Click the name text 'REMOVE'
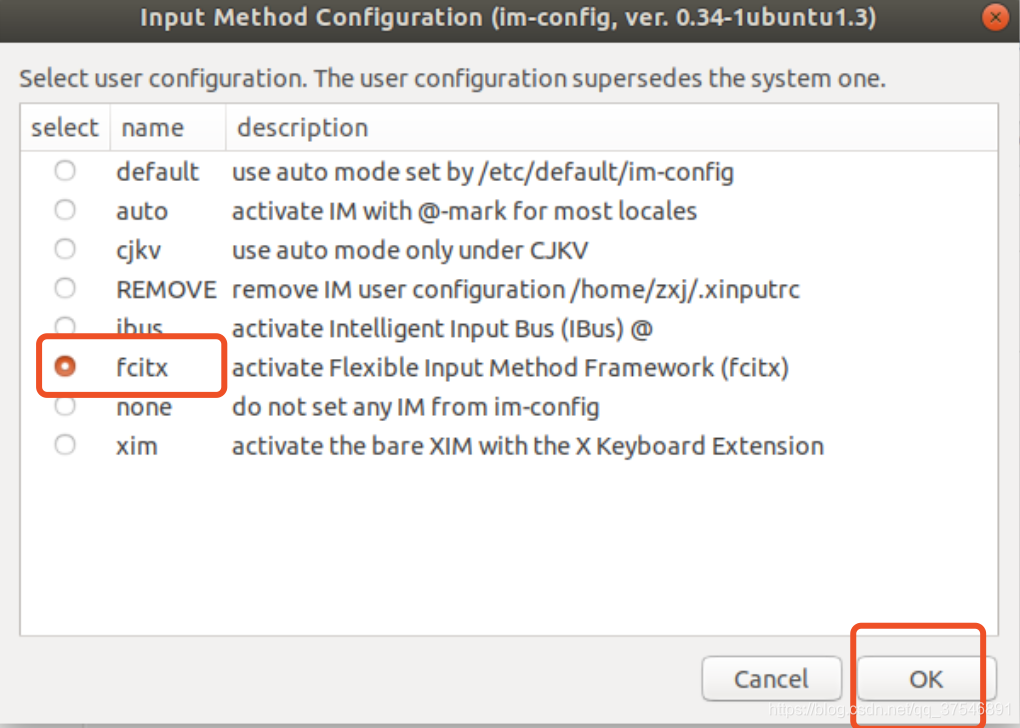The width and height of the screenshot is (1020, 728). [167, 290]
